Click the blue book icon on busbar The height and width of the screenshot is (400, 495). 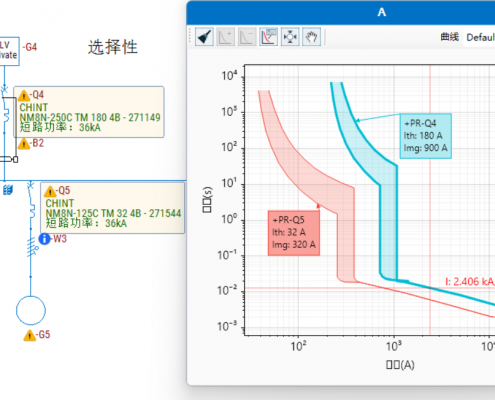point(8,190)
